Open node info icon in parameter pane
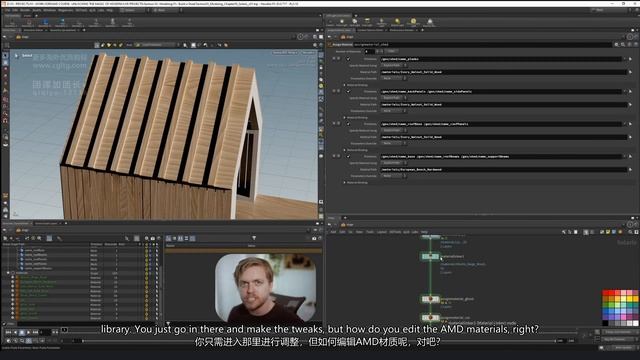Screen dimensions: 640x360 pyautogui.click(x=630, y=44)
